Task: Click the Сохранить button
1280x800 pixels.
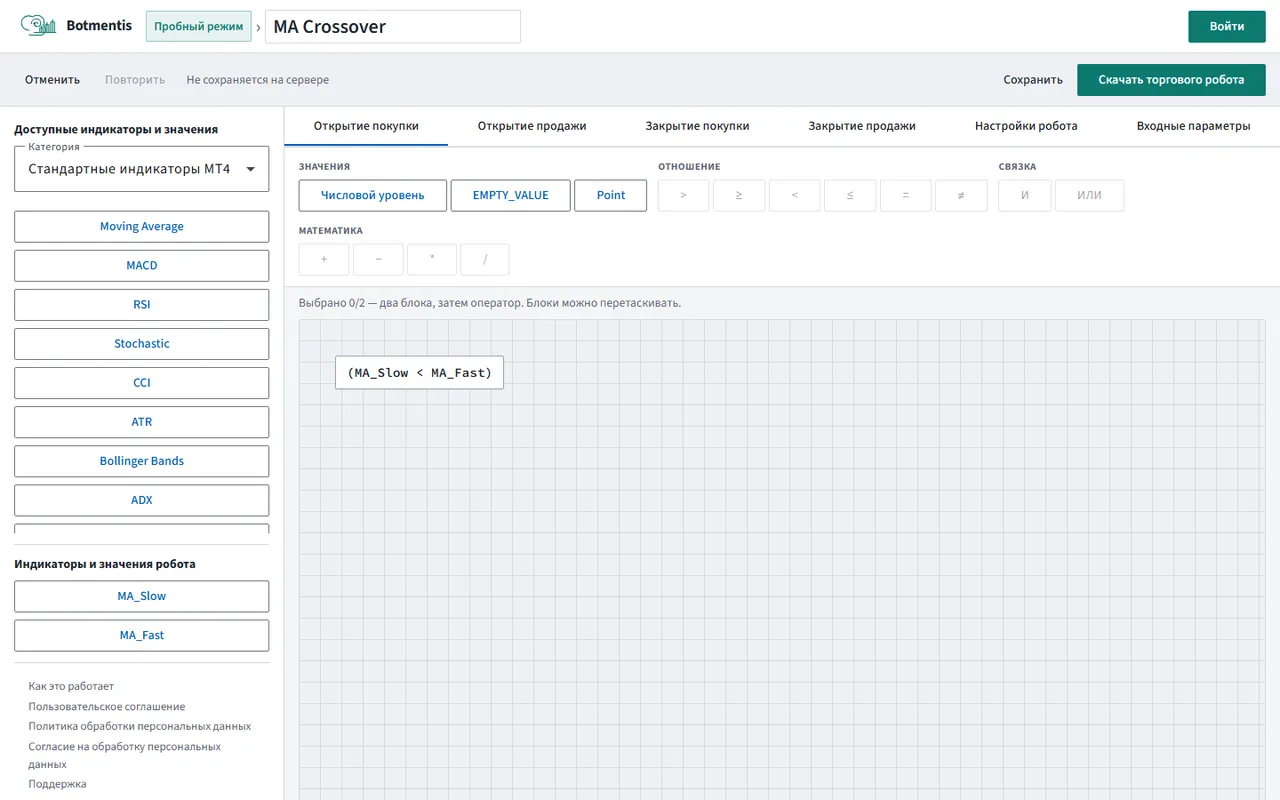Action: click(x=1033, y=80)
